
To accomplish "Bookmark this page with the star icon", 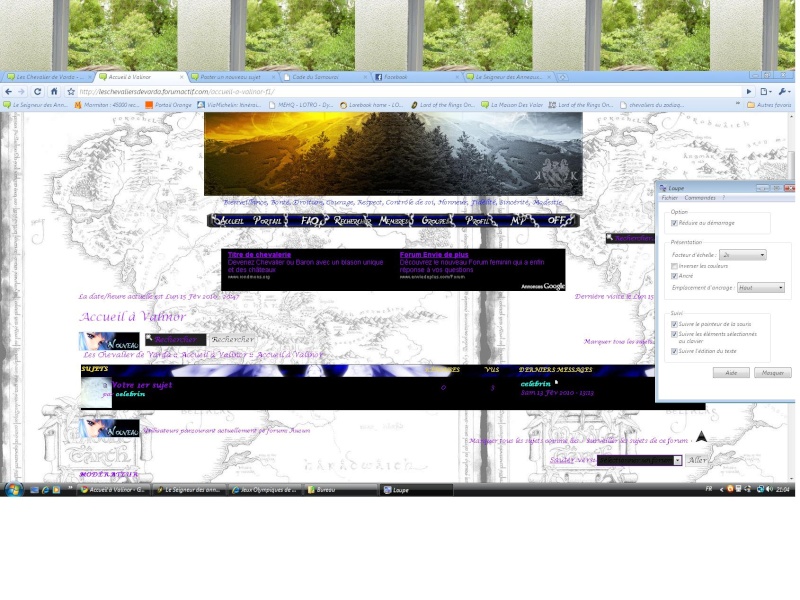I will [71, 92].
